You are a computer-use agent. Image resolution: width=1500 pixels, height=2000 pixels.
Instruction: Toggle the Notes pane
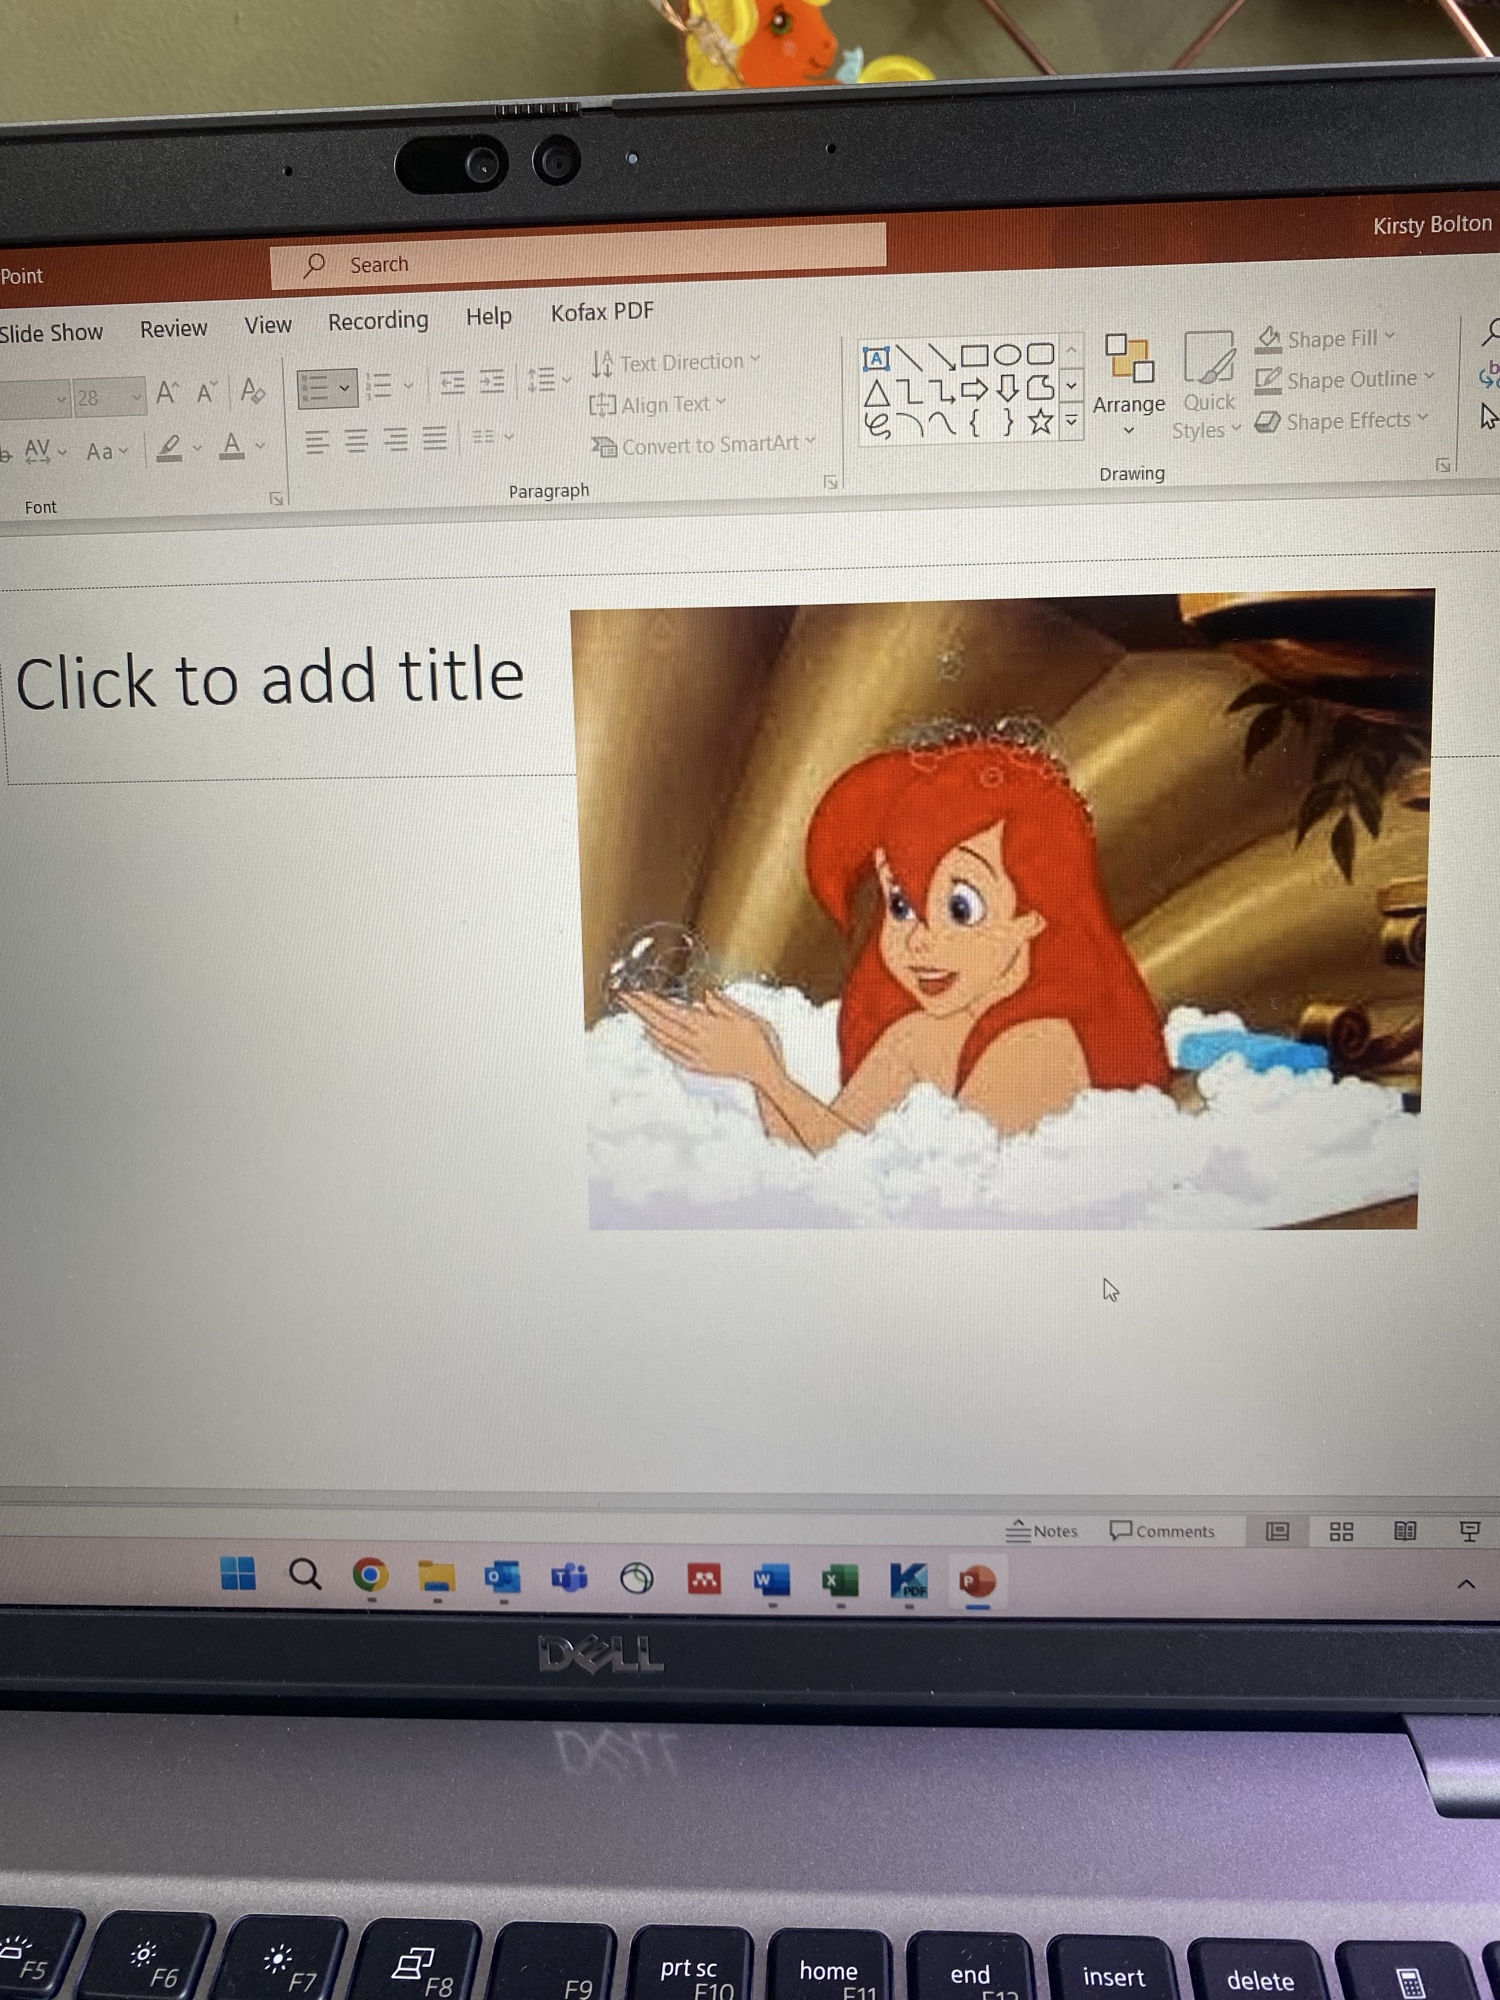tap(1041, 1531)
